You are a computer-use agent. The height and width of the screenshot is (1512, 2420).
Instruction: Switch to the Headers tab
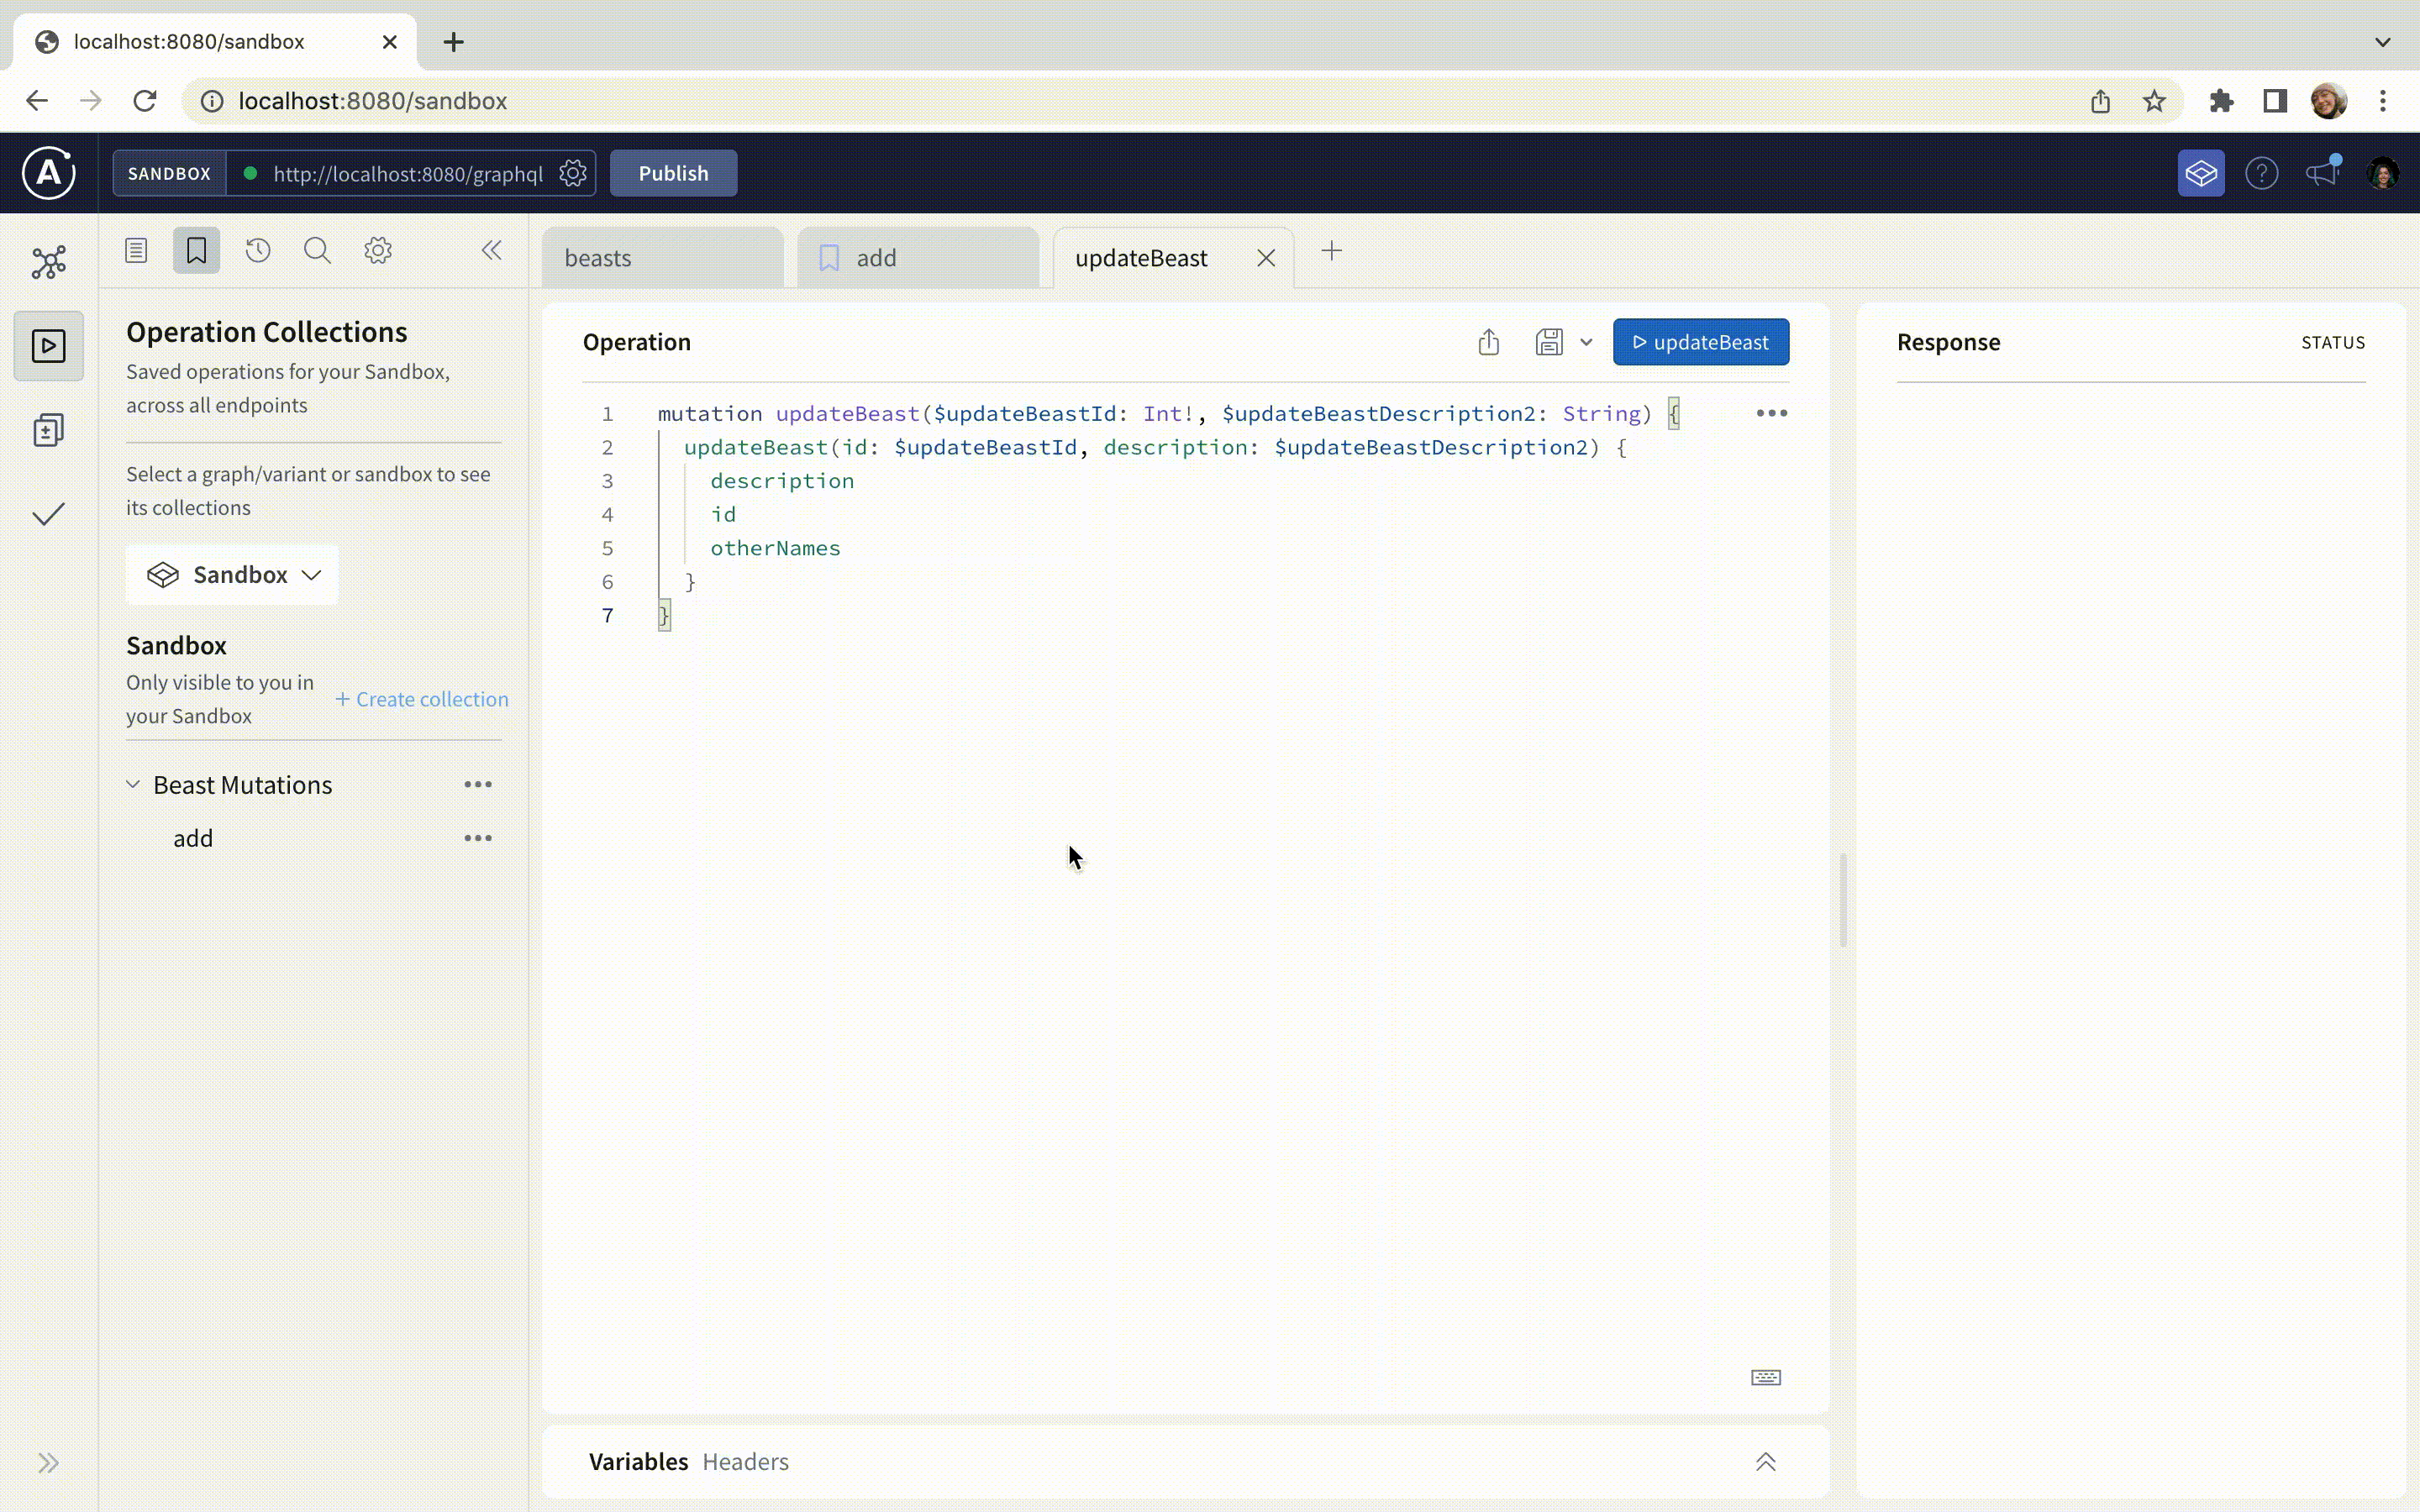pos(745,1461)
